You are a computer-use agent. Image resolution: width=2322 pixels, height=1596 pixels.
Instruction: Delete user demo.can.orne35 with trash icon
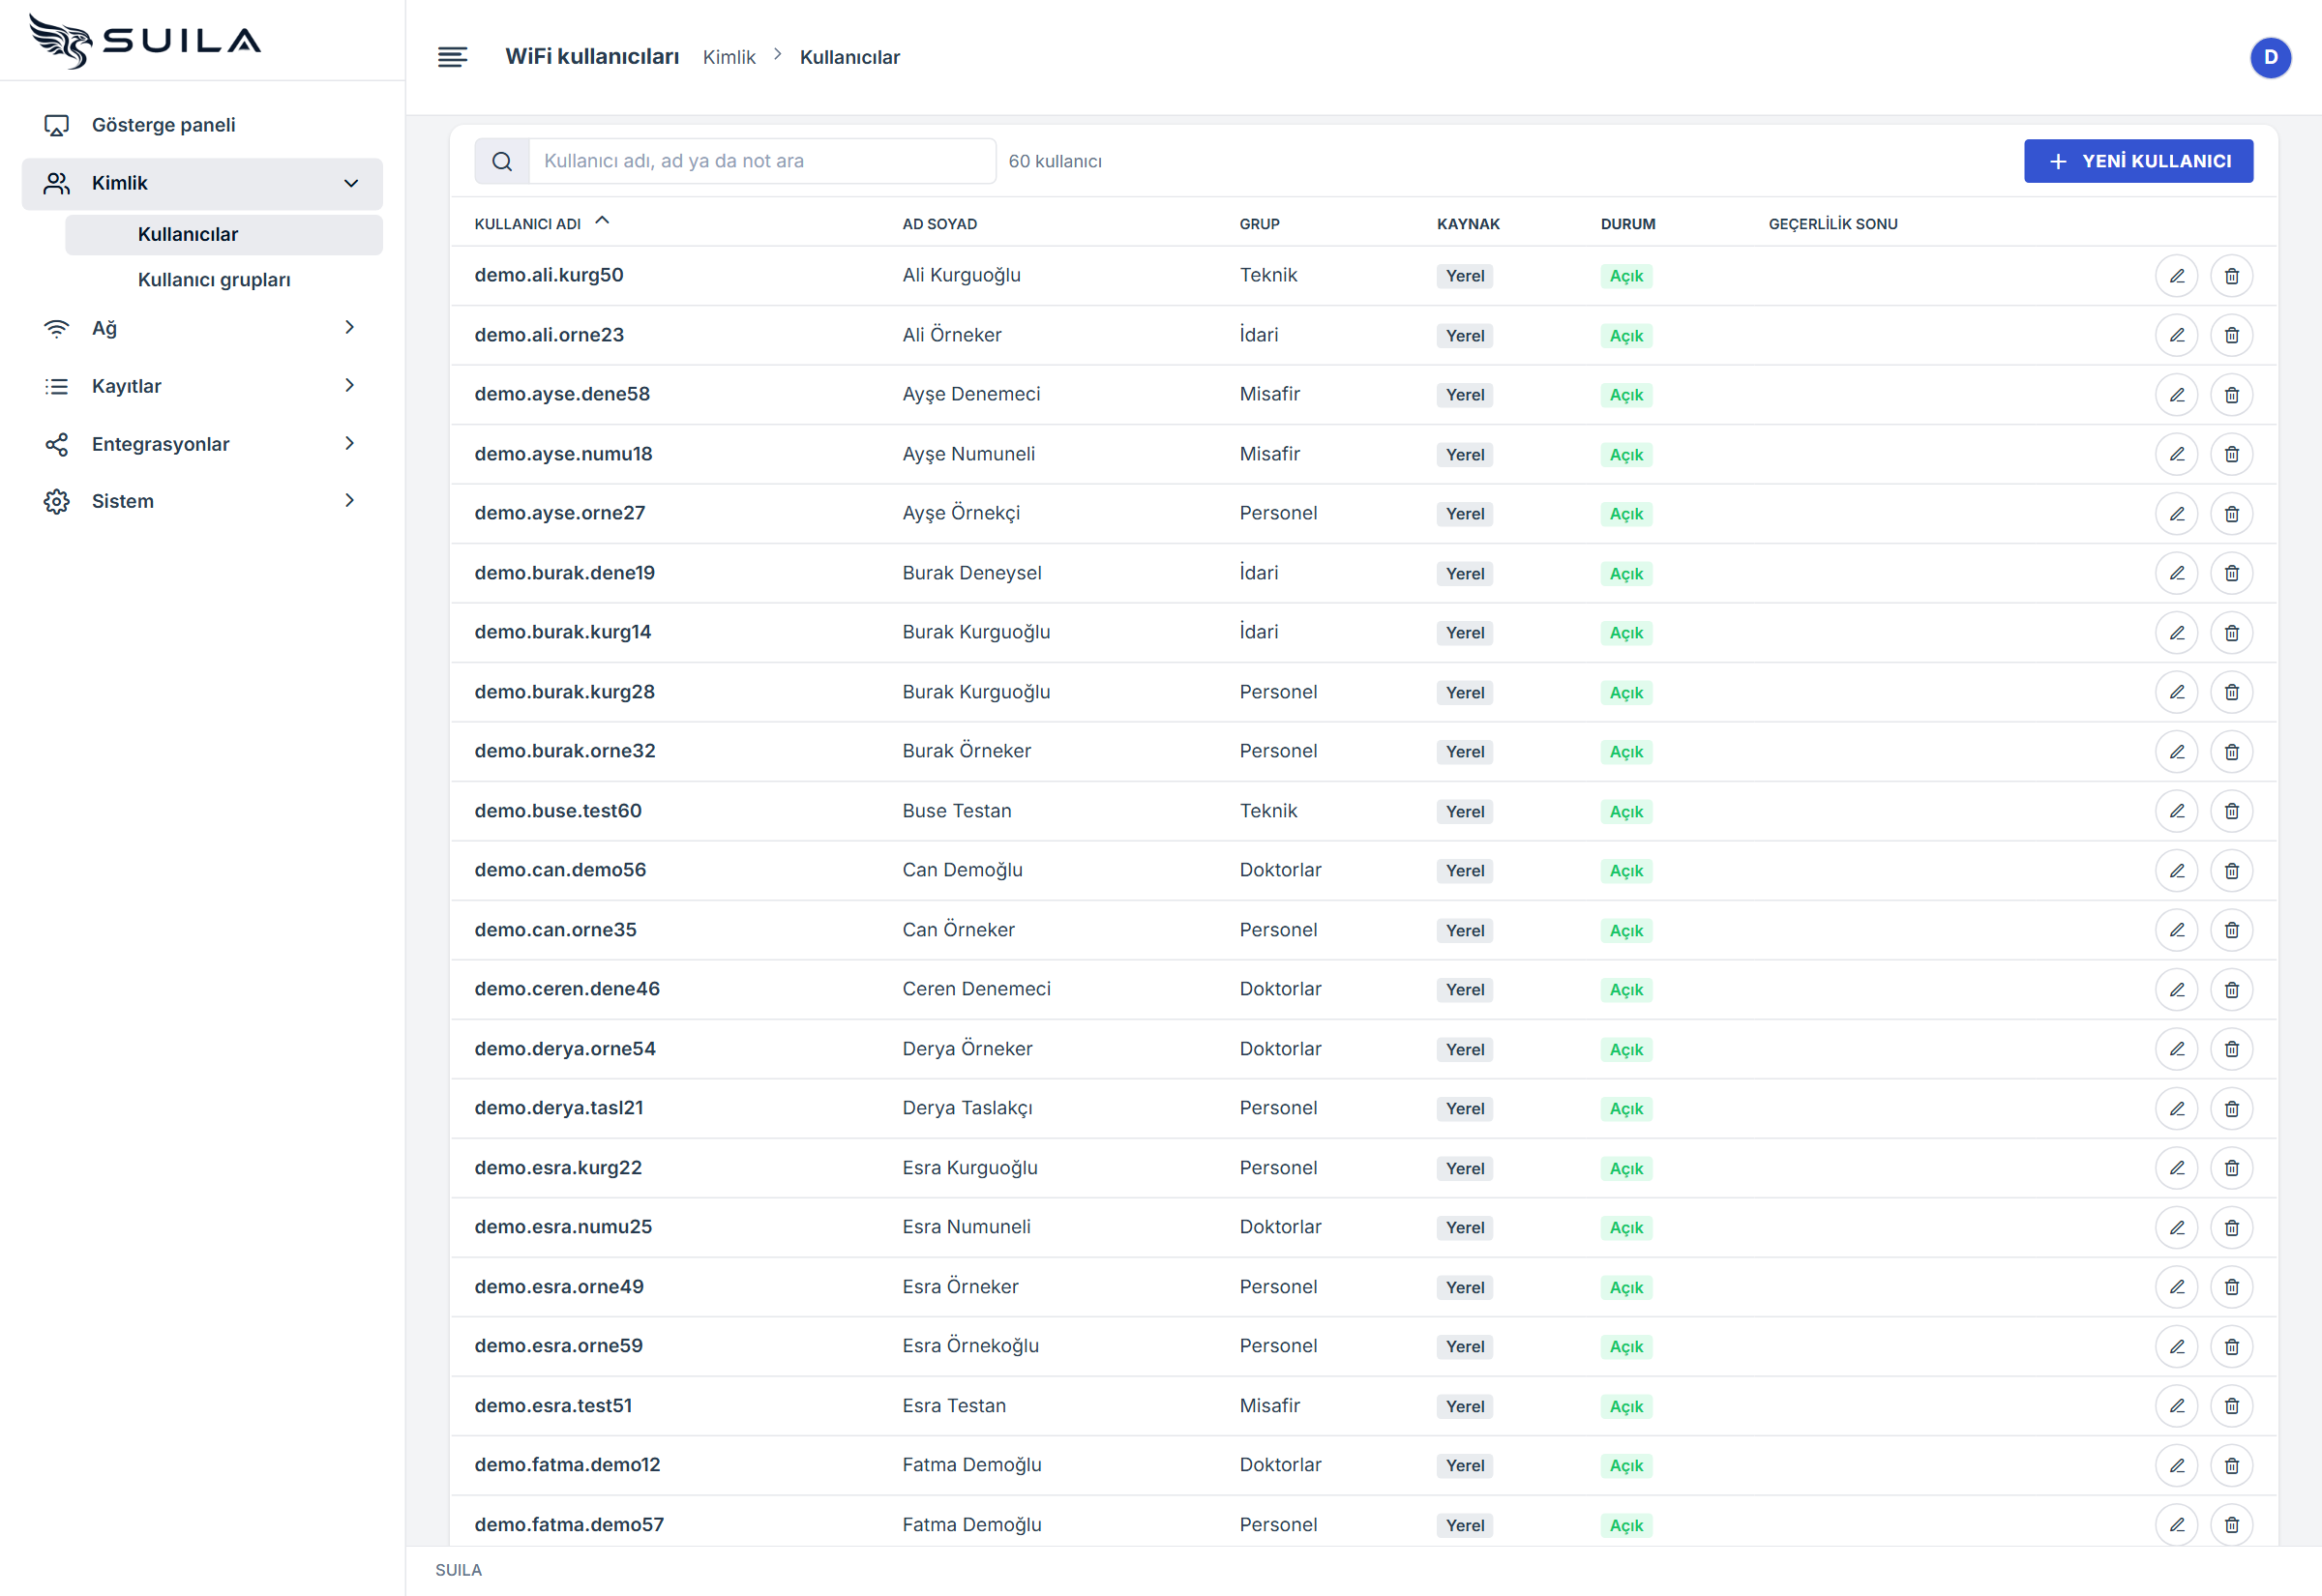click(x=2231, y=930)
